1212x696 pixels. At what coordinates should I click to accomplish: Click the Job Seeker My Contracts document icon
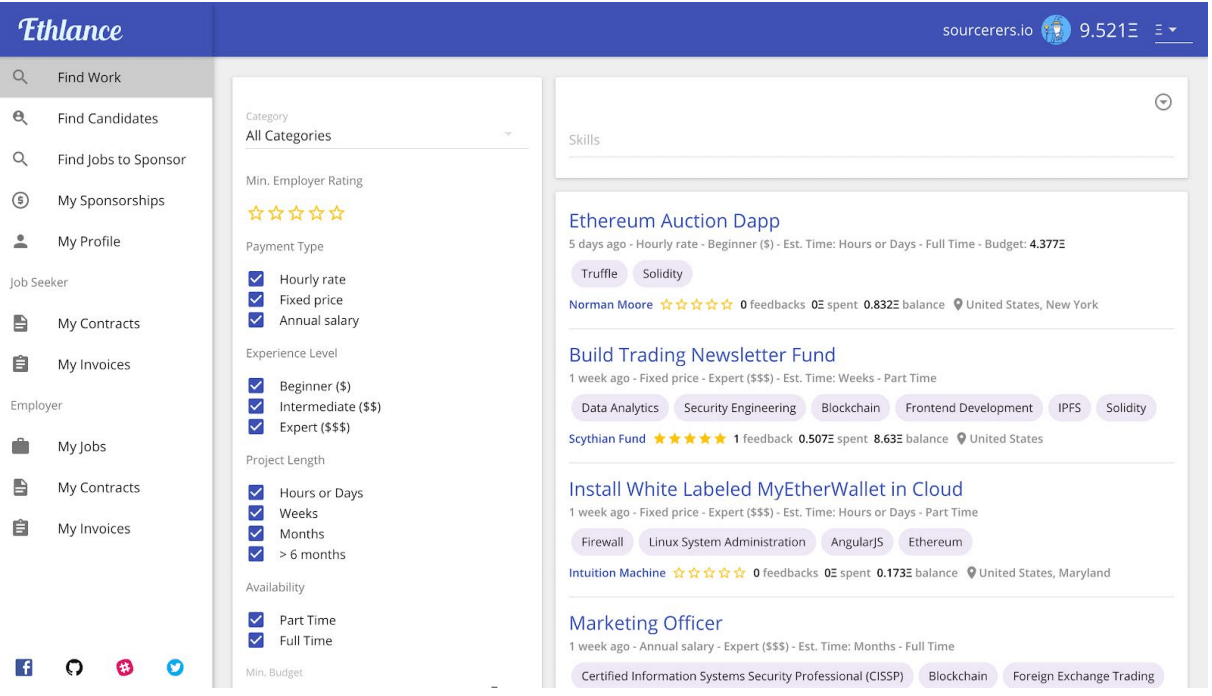(20, 323)
